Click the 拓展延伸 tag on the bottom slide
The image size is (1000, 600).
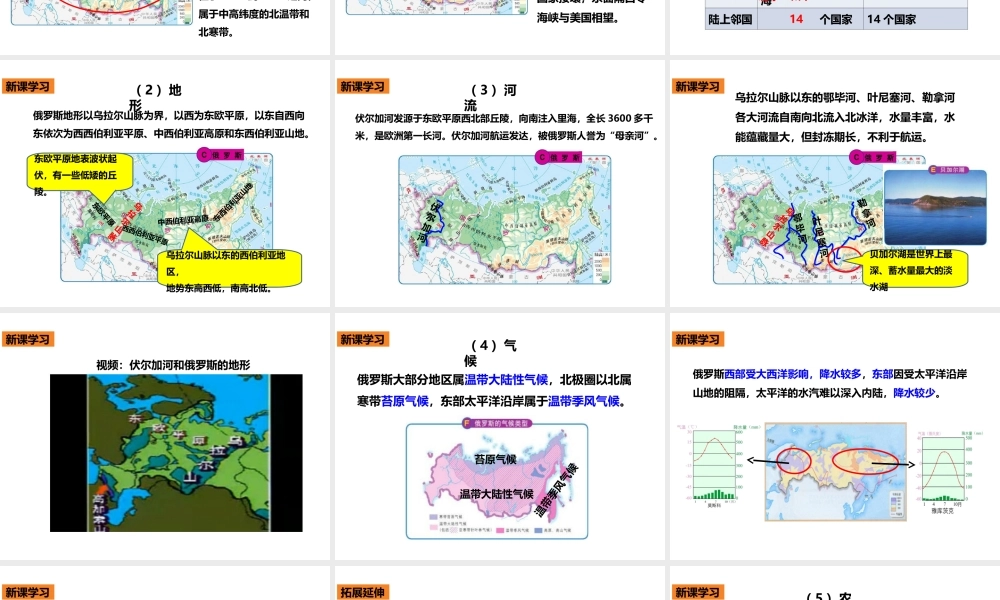[x=362, y=592]
